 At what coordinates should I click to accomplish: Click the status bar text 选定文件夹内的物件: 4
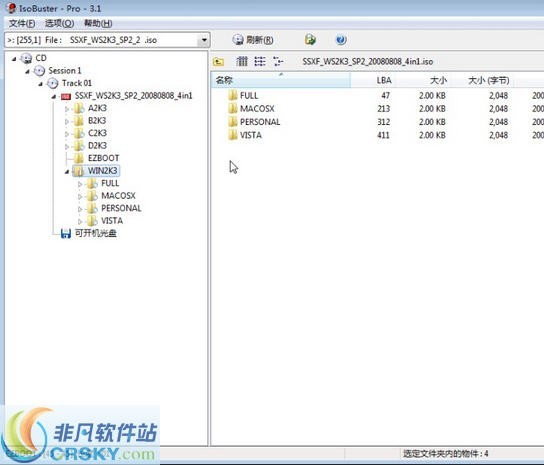click(x=445, y=453)
